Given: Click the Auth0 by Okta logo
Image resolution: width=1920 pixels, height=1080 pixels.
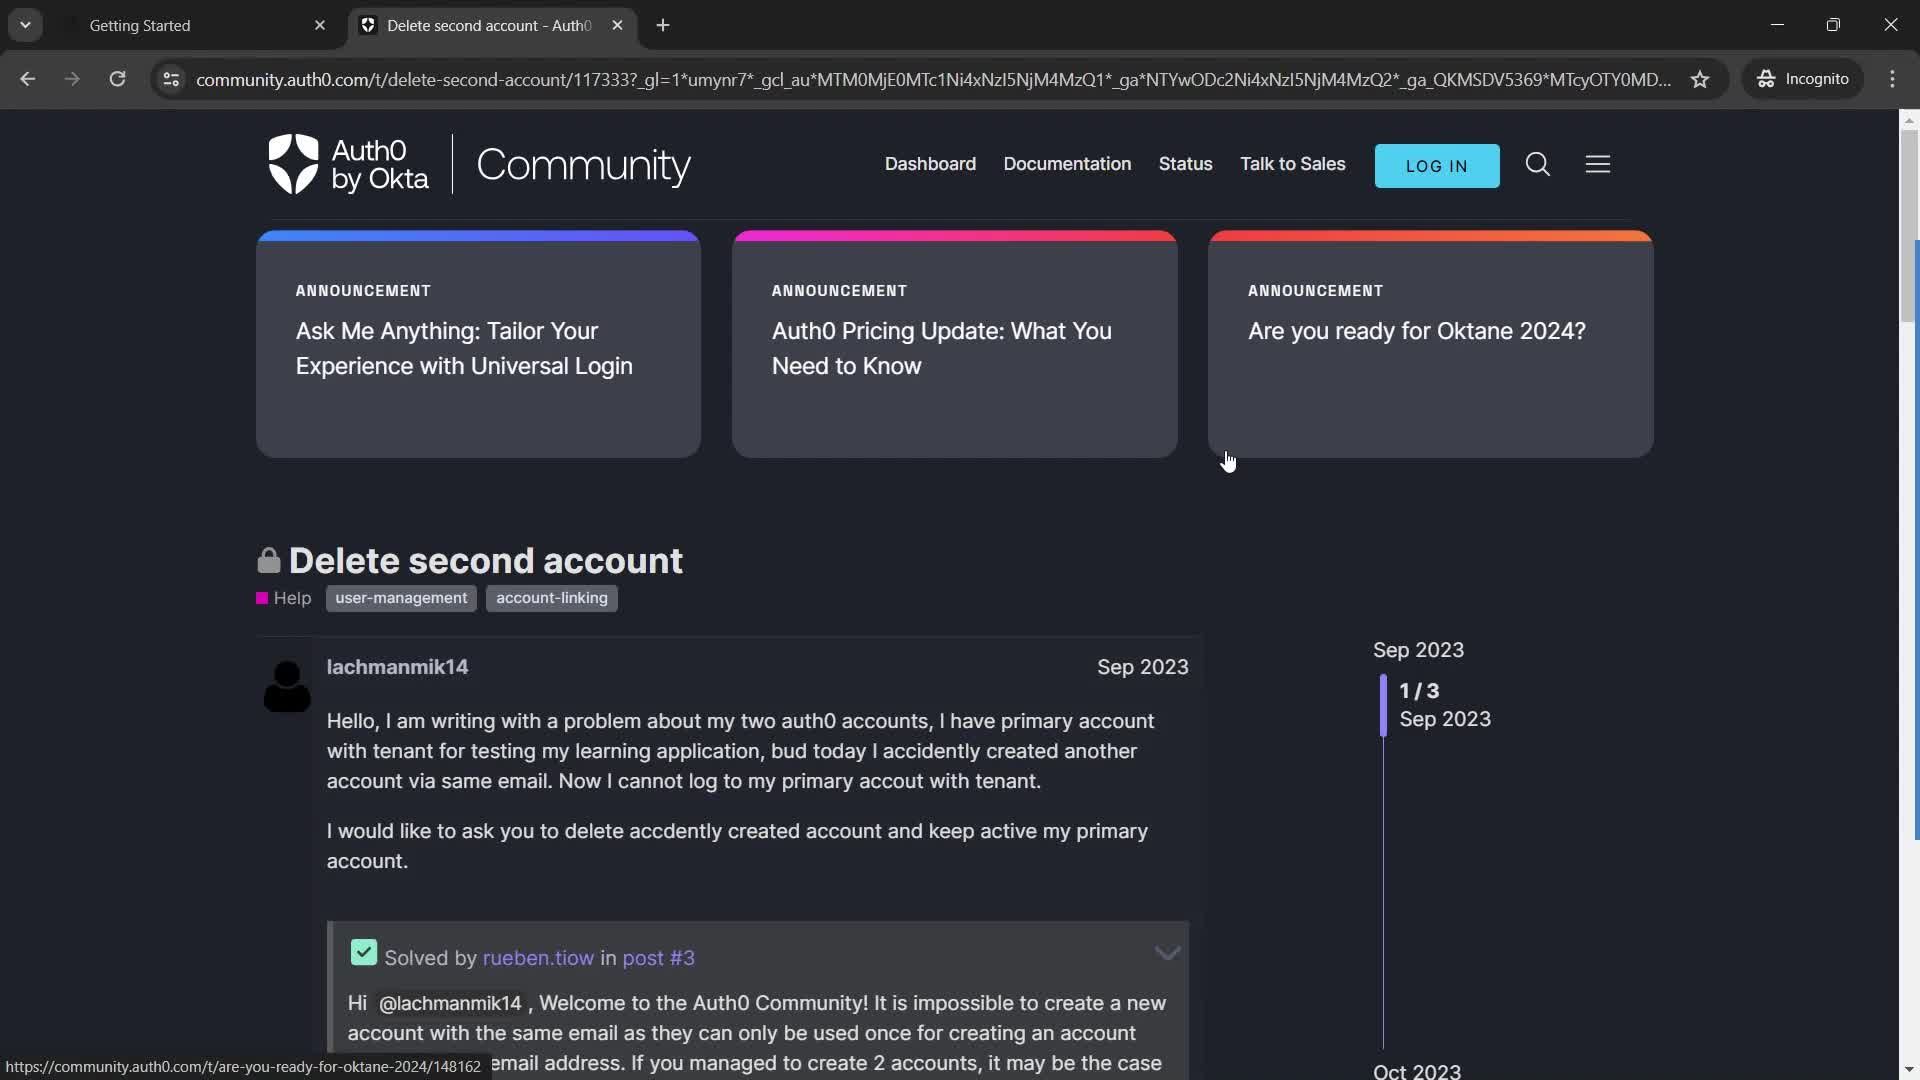Looking at the screenshot, I should (348, 164).
